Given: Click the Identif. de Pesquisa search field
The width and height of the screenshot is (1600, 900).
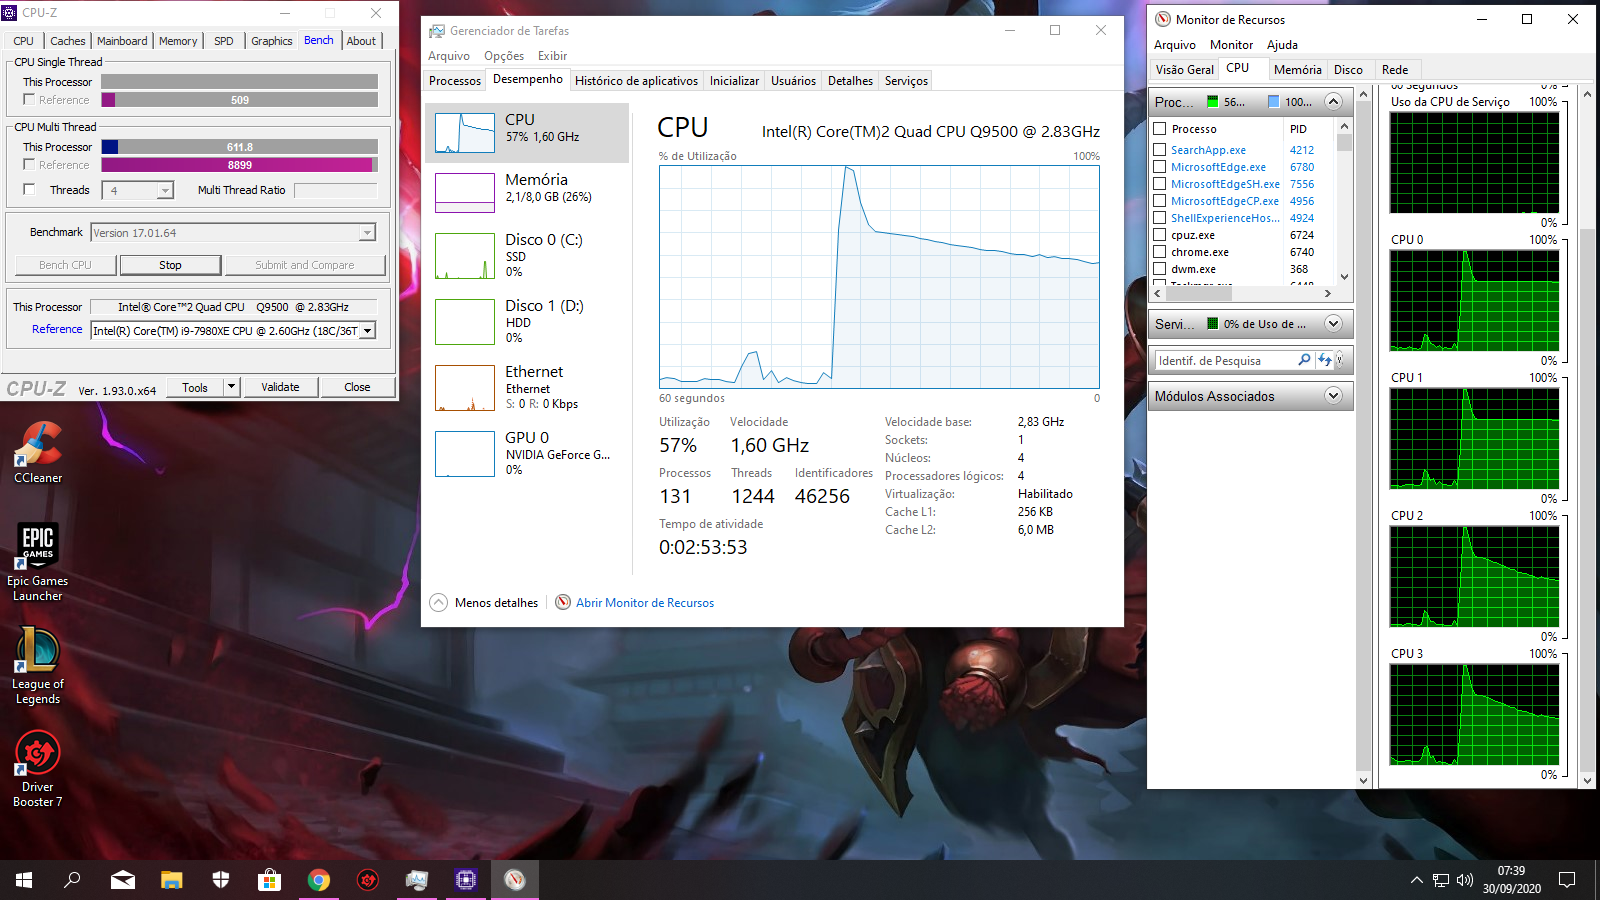Looking at the screenshot, I should coord(1224,360).
